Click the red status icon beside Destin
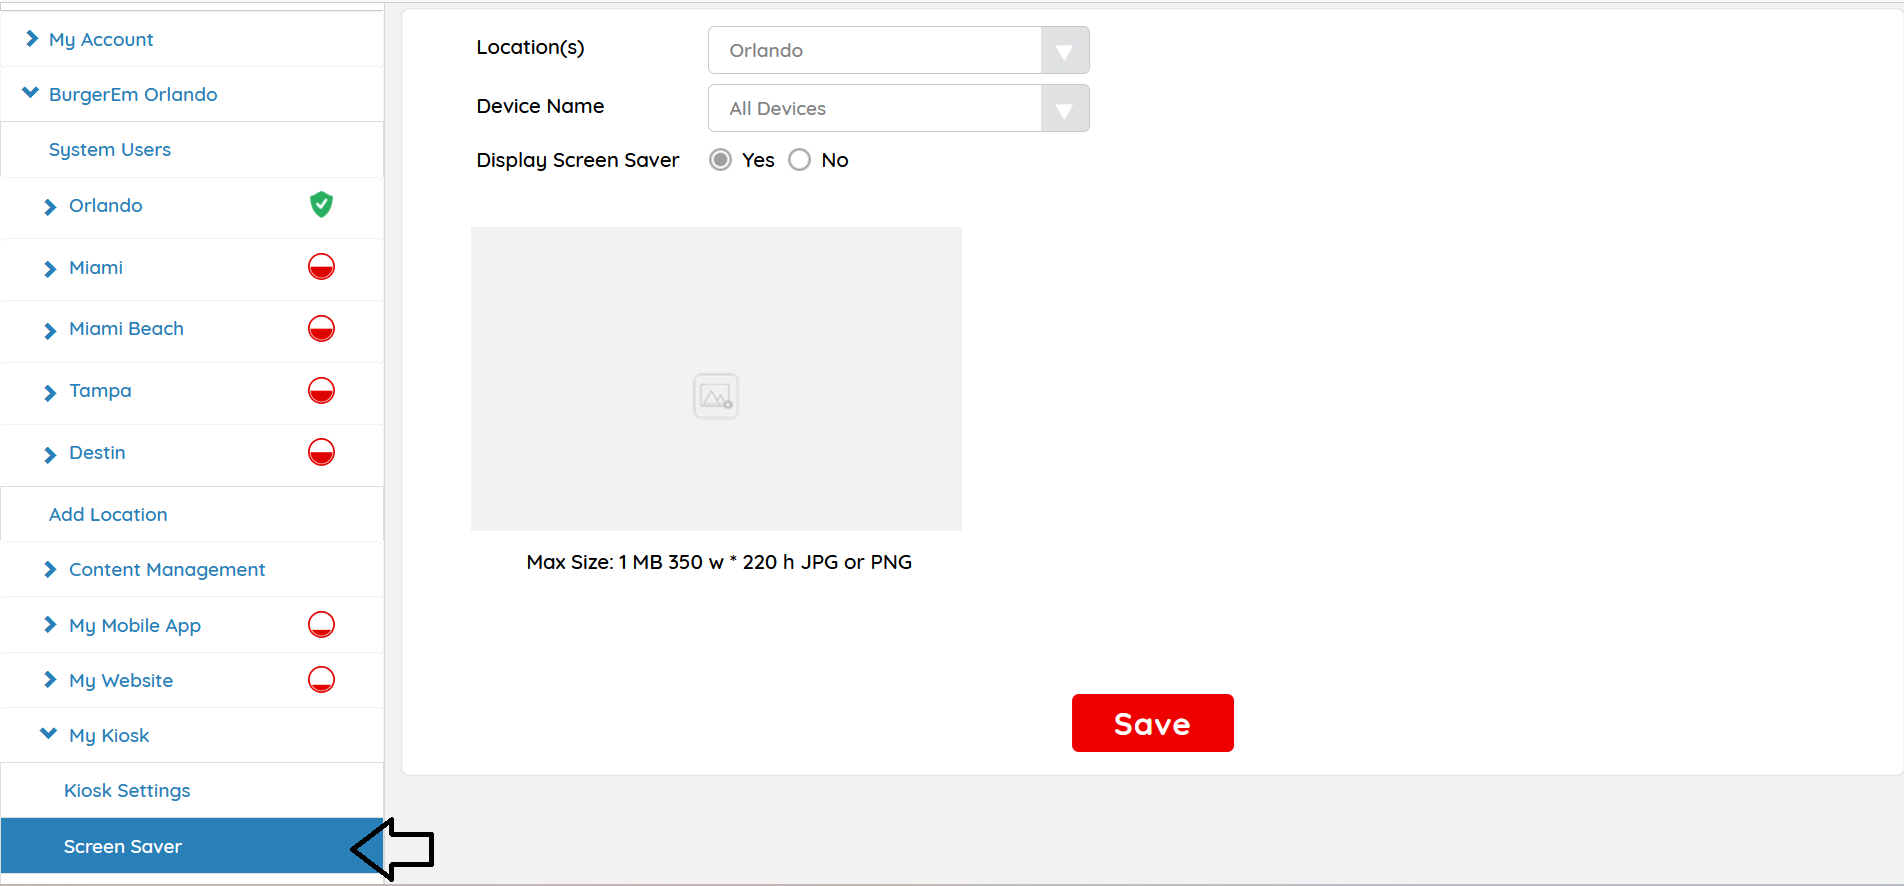The height and width of the screenshot is (886, 1904). point(321,453)
